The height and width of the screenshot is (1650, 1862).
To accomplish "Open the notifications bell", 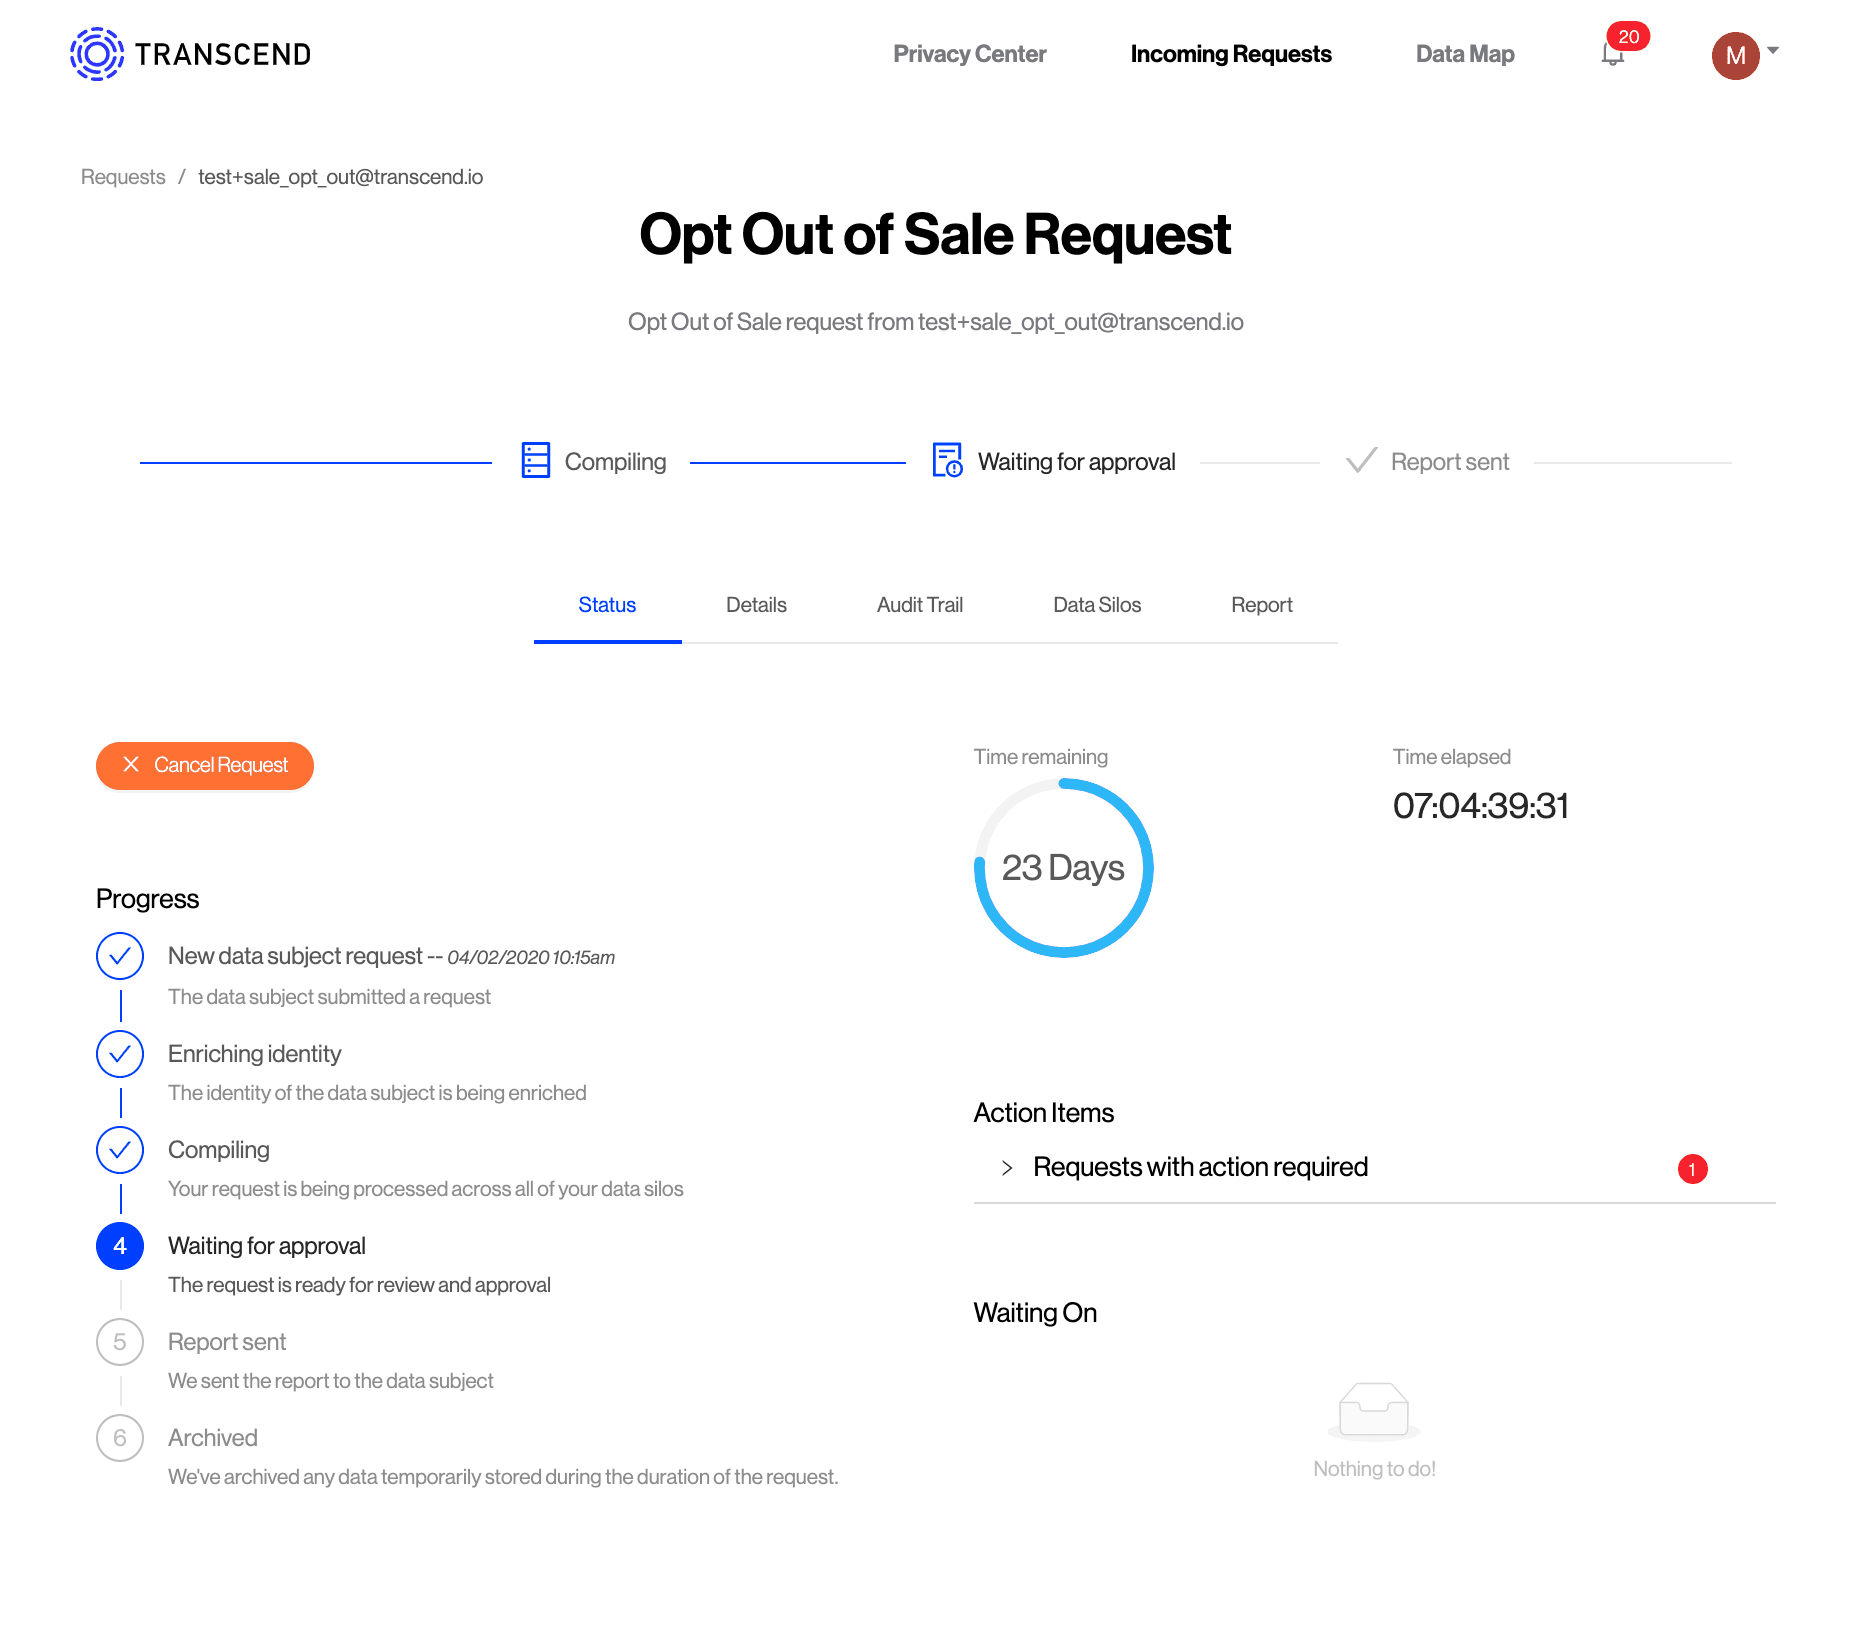I will [x=1612, y=55].
